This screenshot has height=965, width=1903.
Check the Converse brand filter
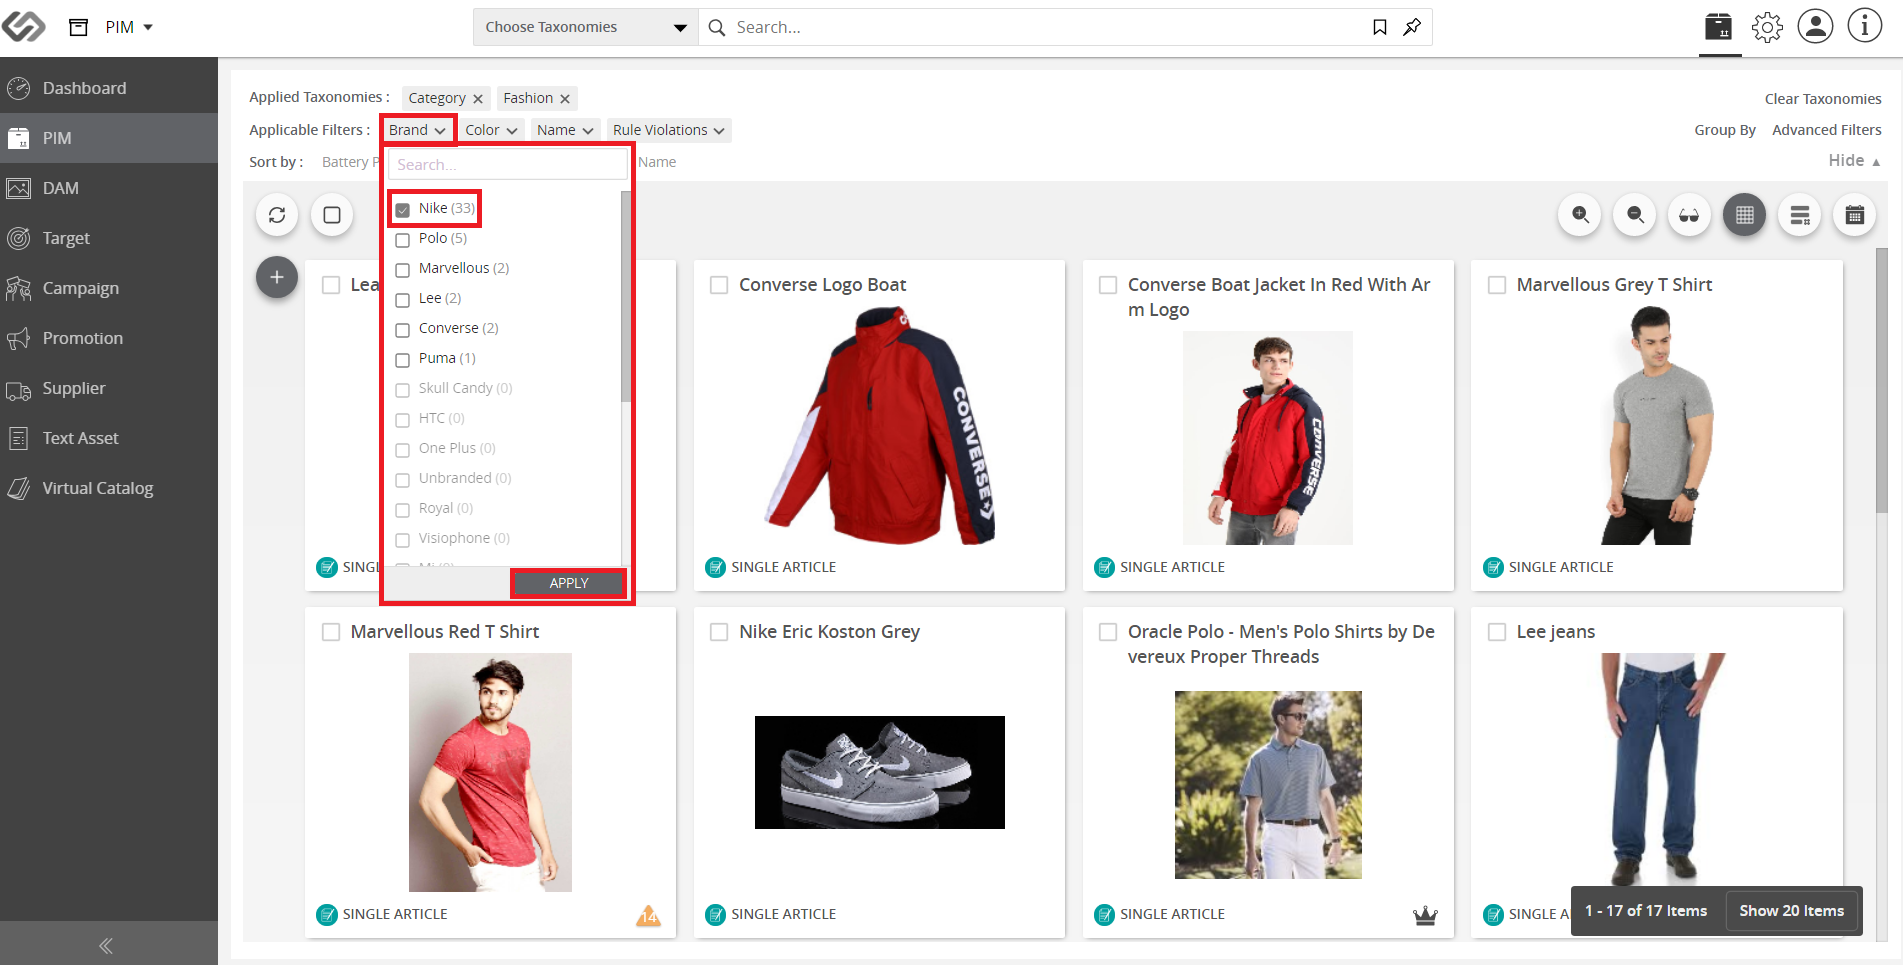(x=403, y=330)
